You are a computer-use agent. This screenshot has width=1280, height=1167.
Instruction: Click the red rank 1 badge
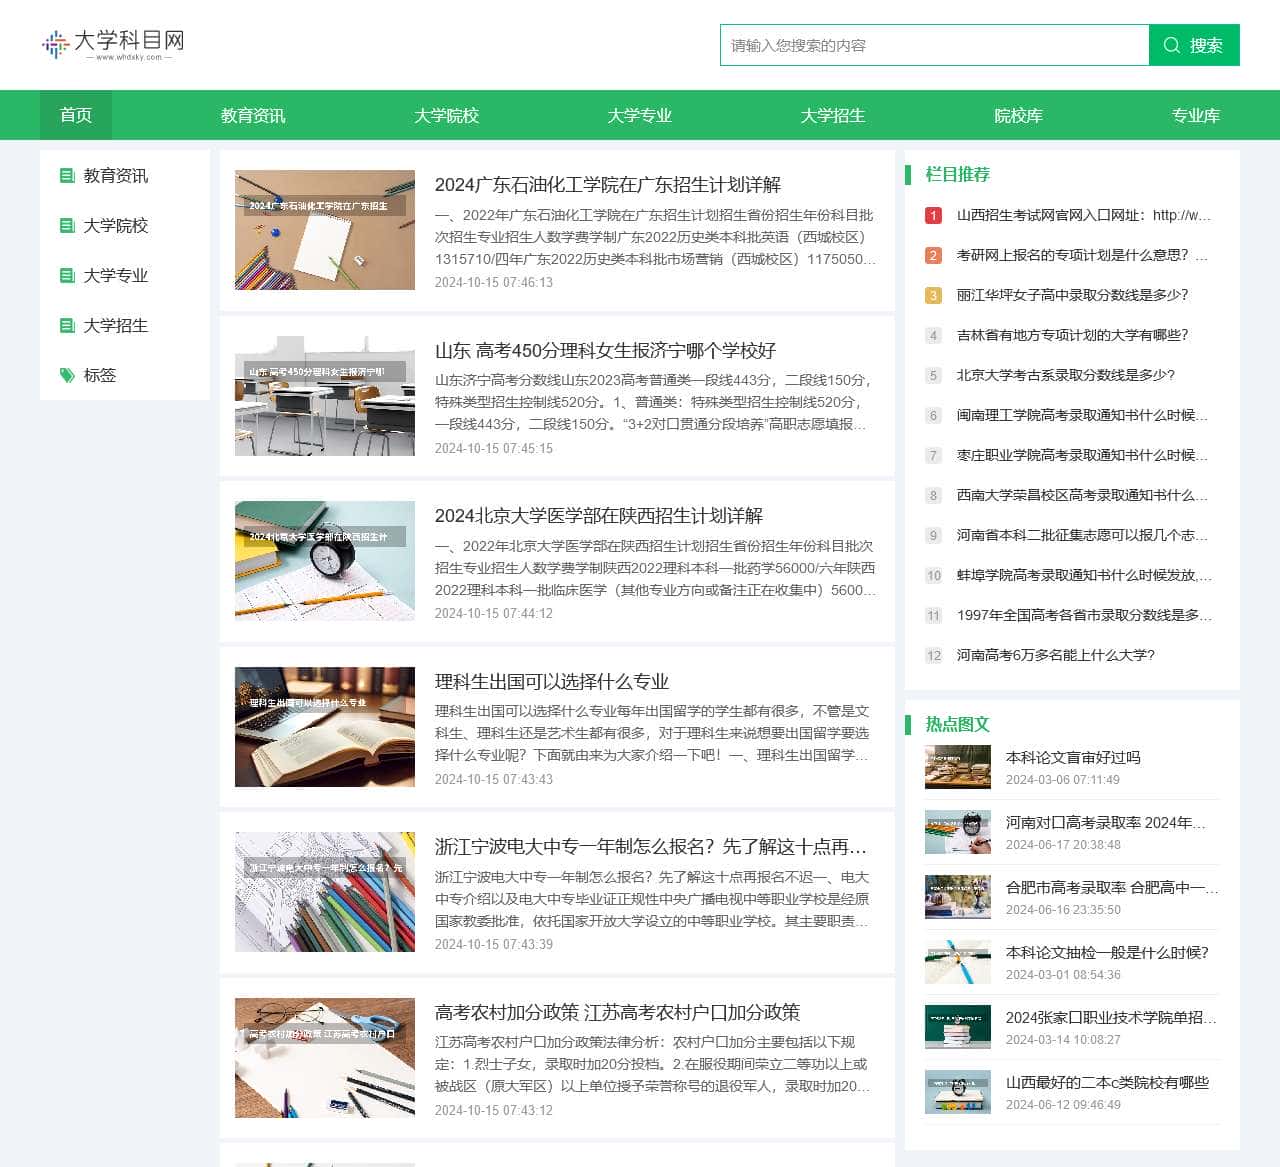[x=933, y=215]
